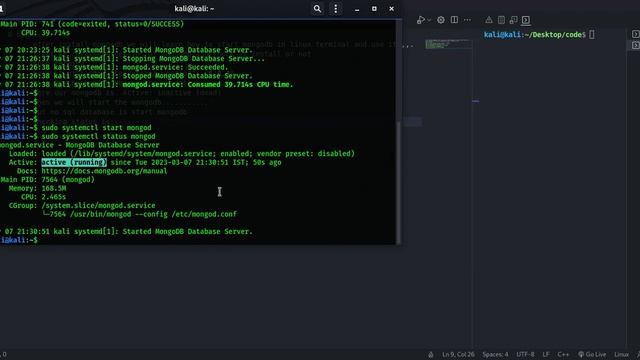Open the terminal's three-dot options menu
This screenshot has width=640, height=360.
pyautogui.click(x=336, y=9)
